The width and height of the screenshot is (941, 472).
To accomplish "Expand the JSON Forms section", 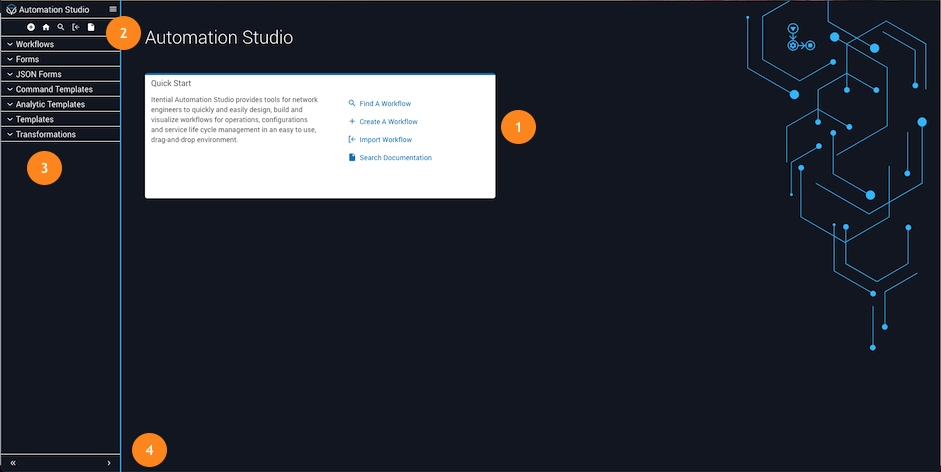I will point(61,74).
